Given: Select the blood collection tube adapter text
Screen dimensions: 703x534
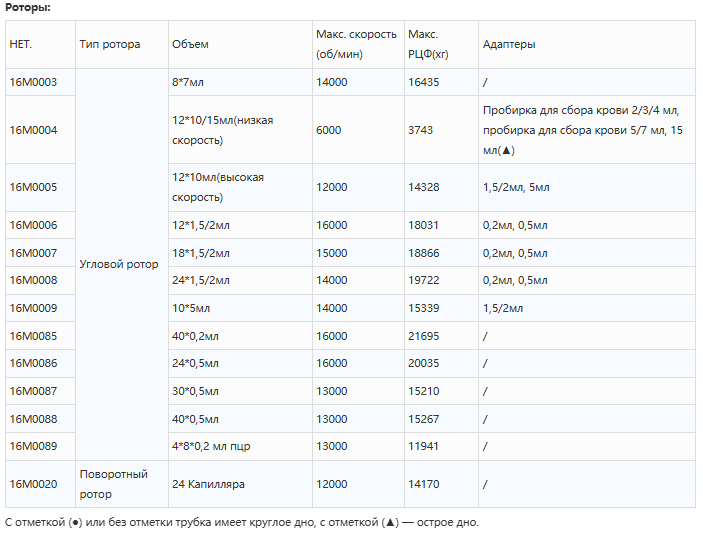Looking at the screenshot, I should 583,130.
